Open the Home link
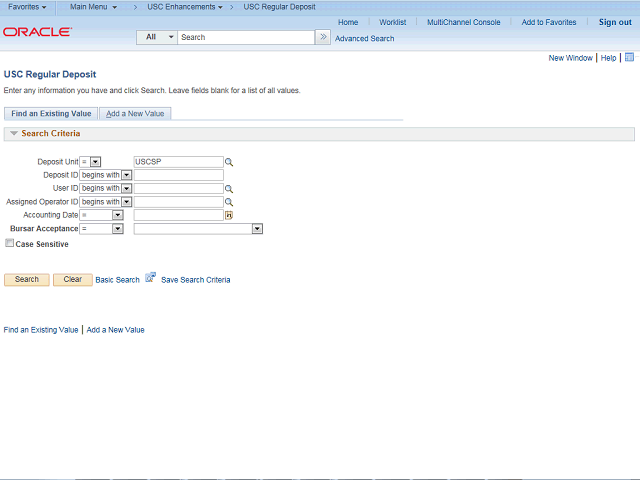640x480 pixels. pos(348,22)
